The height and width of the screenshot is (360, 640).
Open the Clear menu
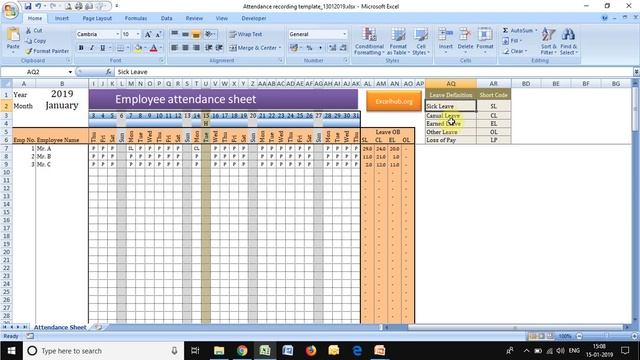pyautogui.click(x=516, y=51)
